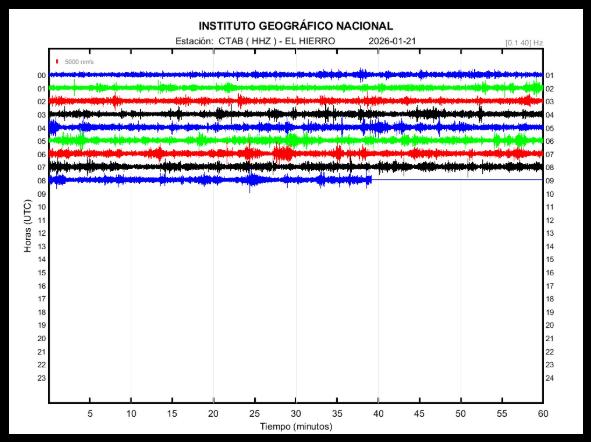The width and height of the screenshot is (591, 442).
Task: Click the 55 tick on the Tiempo axis
Action: pos(502,413)
